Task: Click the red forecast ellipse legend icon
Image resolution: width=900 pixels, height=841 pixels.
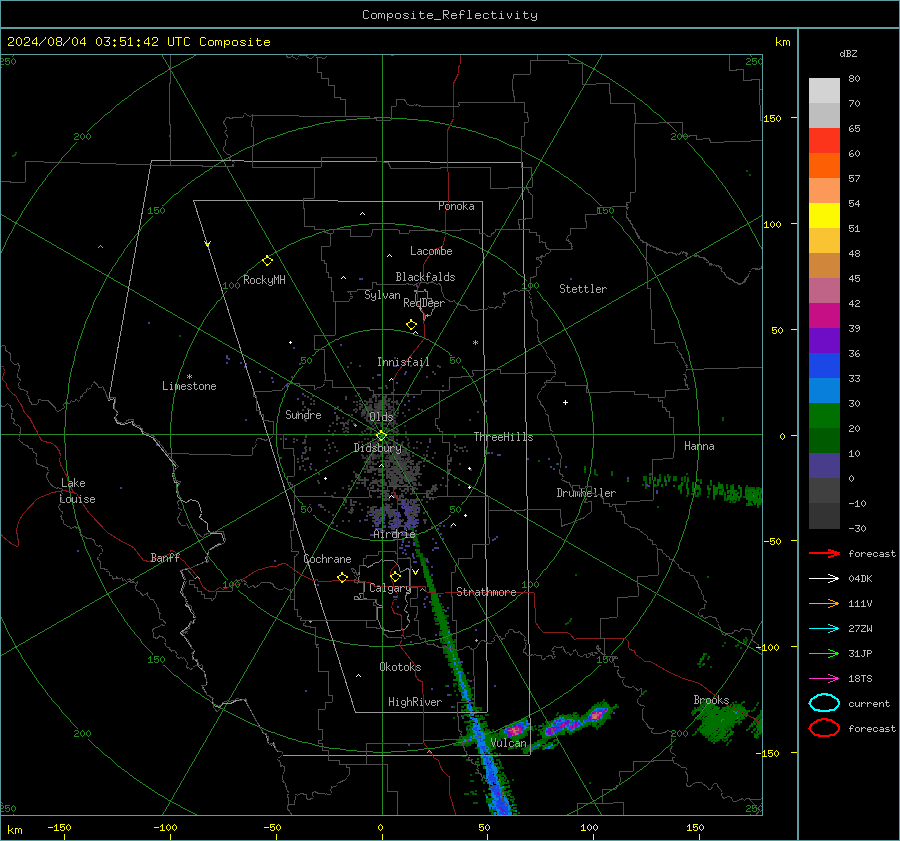Action: 824,728
